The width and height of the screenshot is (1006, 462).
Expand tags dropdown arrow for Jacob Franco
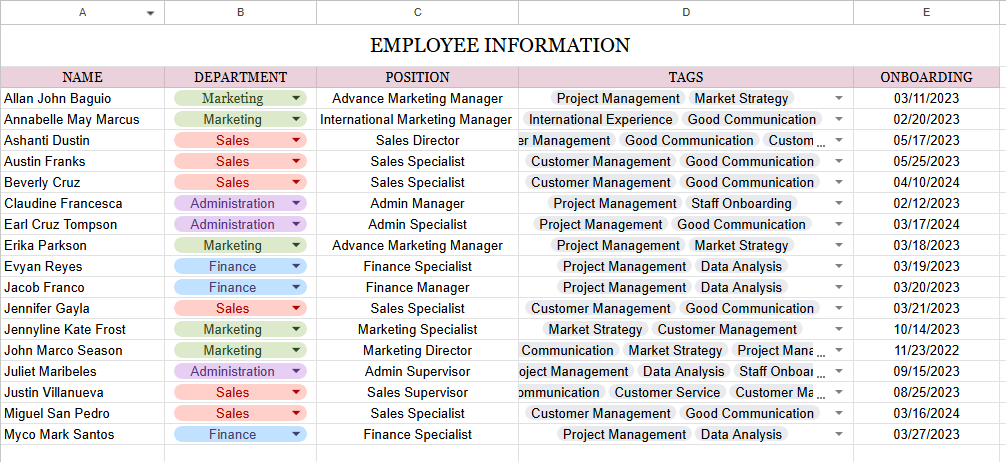(x=839, y=288)
